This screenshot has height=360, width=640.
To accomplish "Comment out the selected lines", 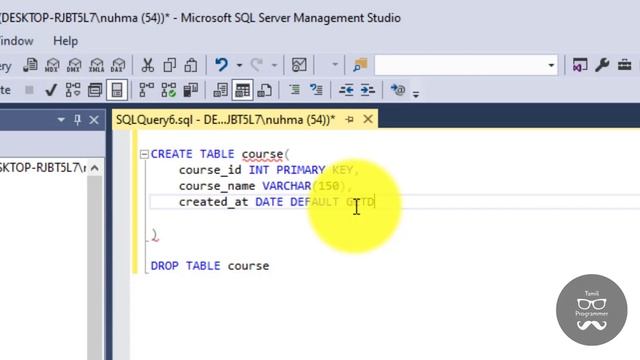I will (294, 90).
